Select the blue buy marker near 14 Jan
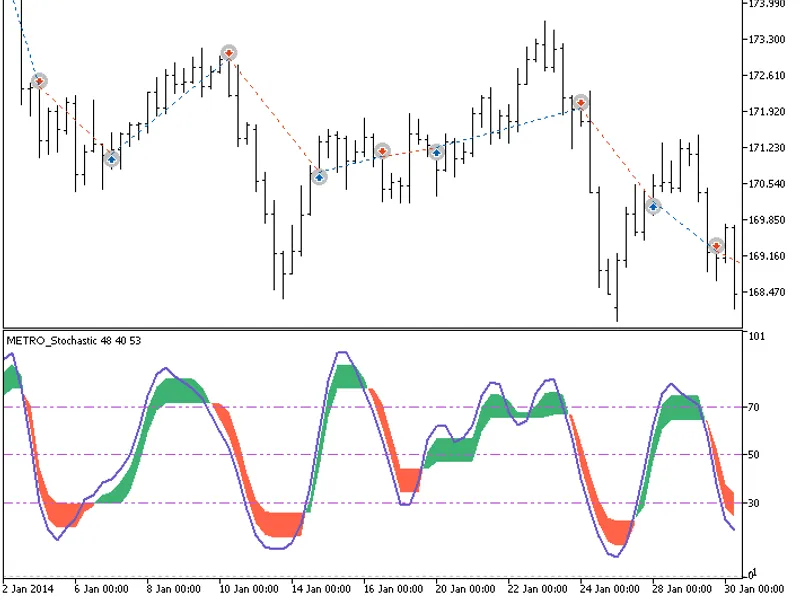 coord(319,177)
